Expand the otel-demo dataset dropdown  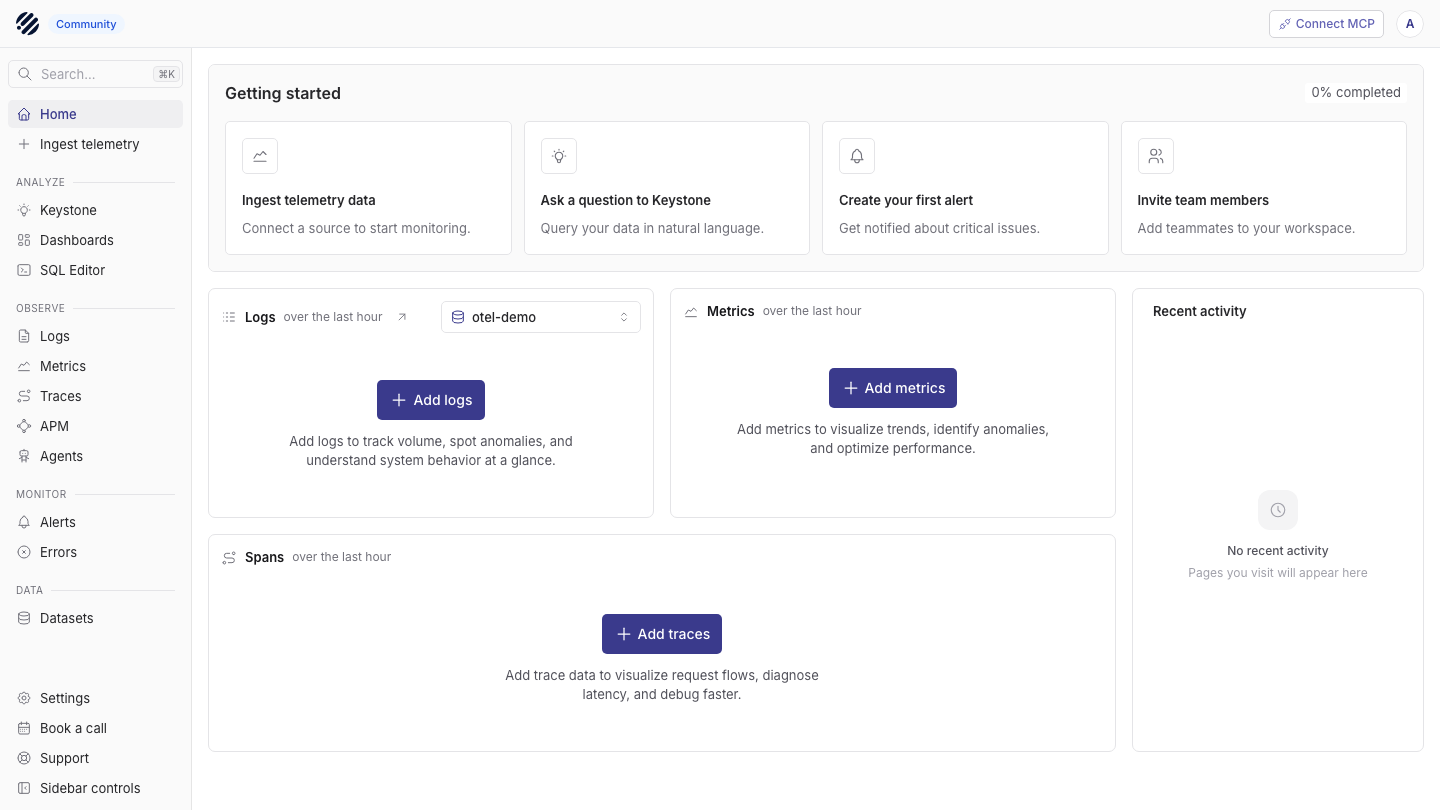tap(541, 317)
